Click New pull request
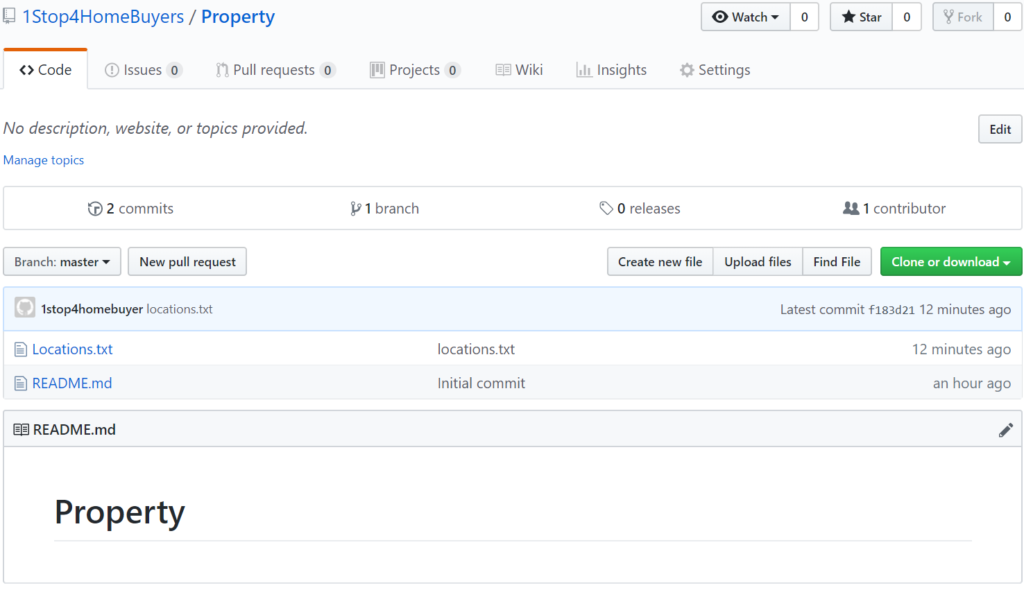Image resolution: width=1024 pixels, height=599 pixels. coord(187,262)
